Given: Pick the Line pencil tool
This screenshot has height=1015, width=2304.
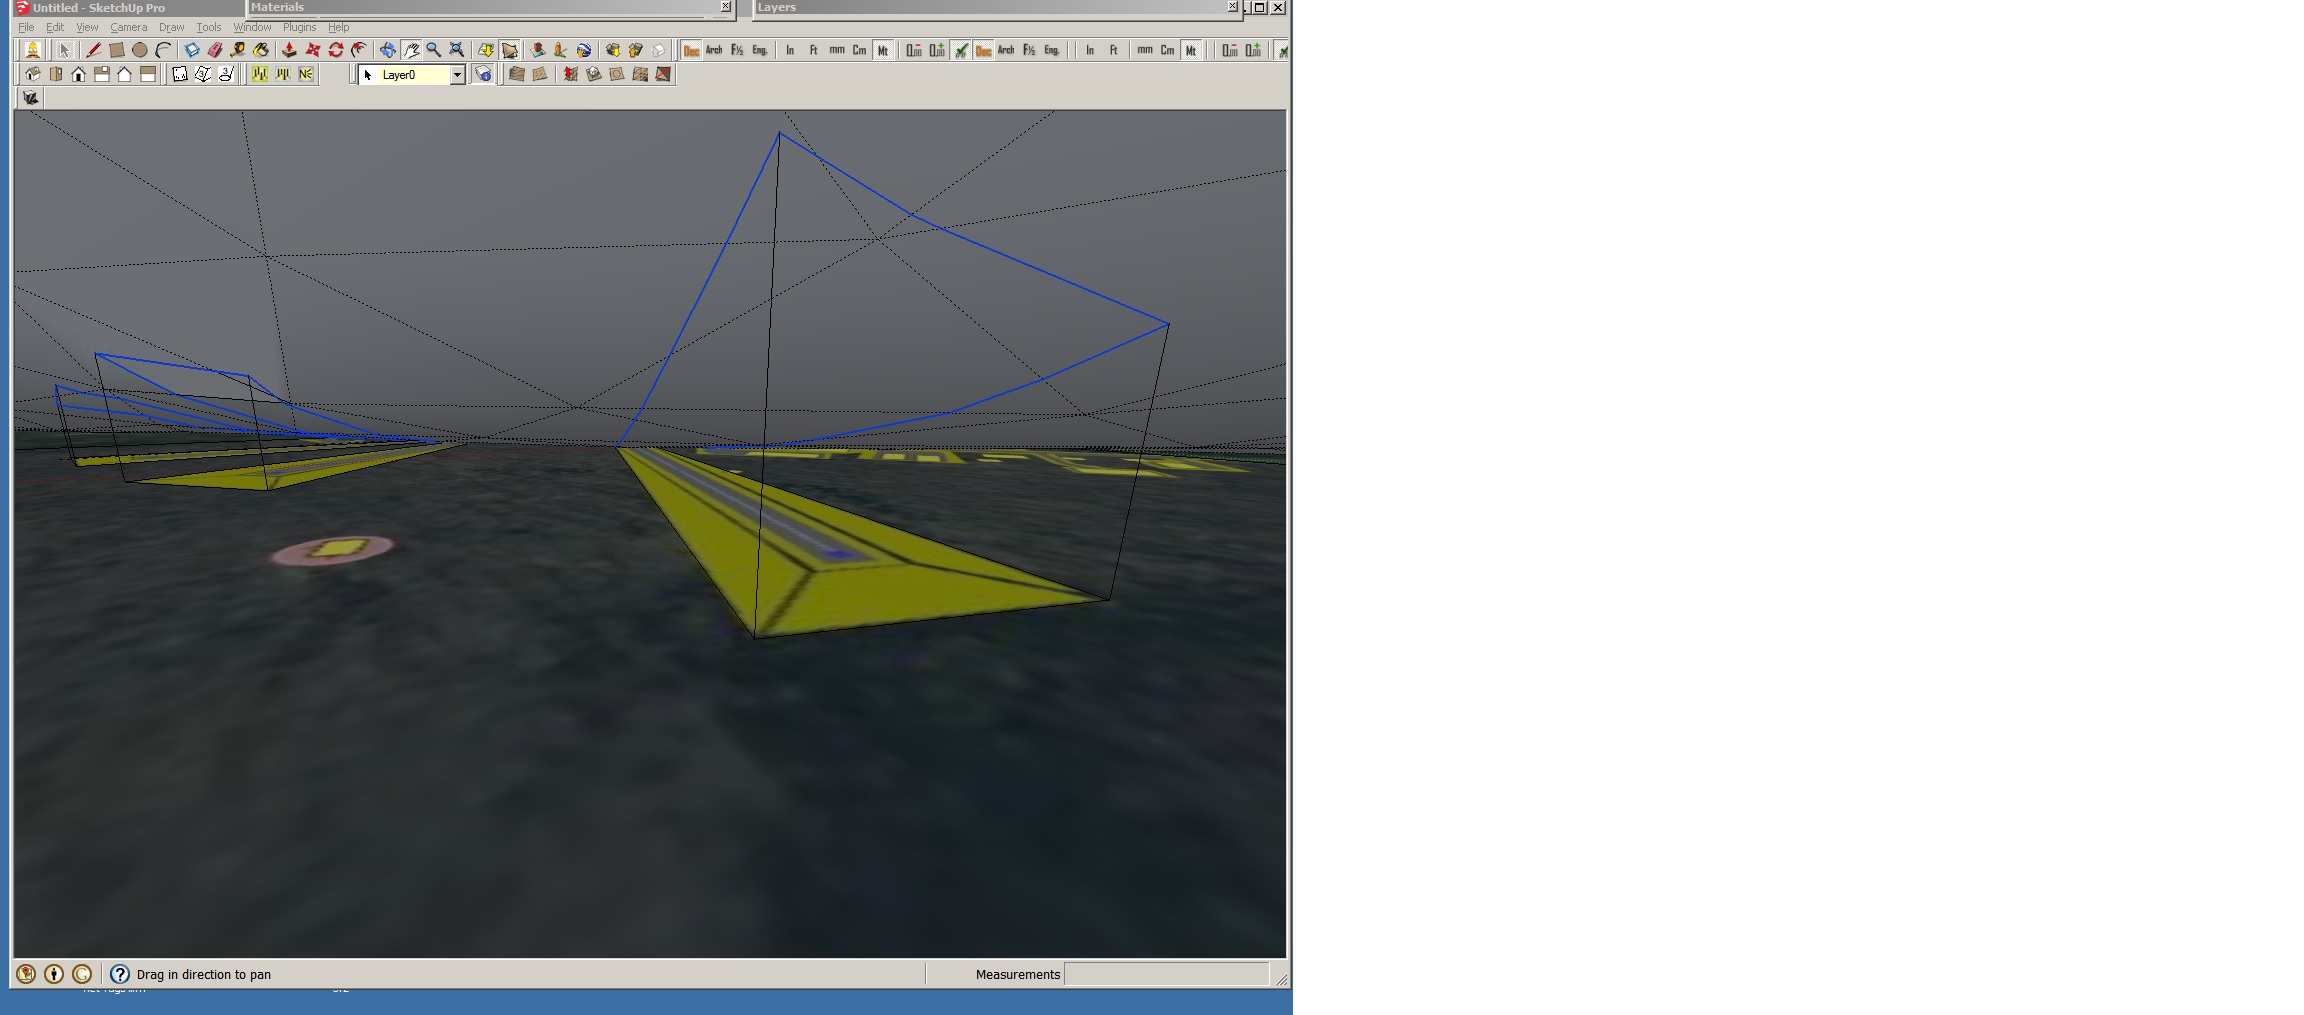Looking at the screenshot, I should [x=93, y=50].
